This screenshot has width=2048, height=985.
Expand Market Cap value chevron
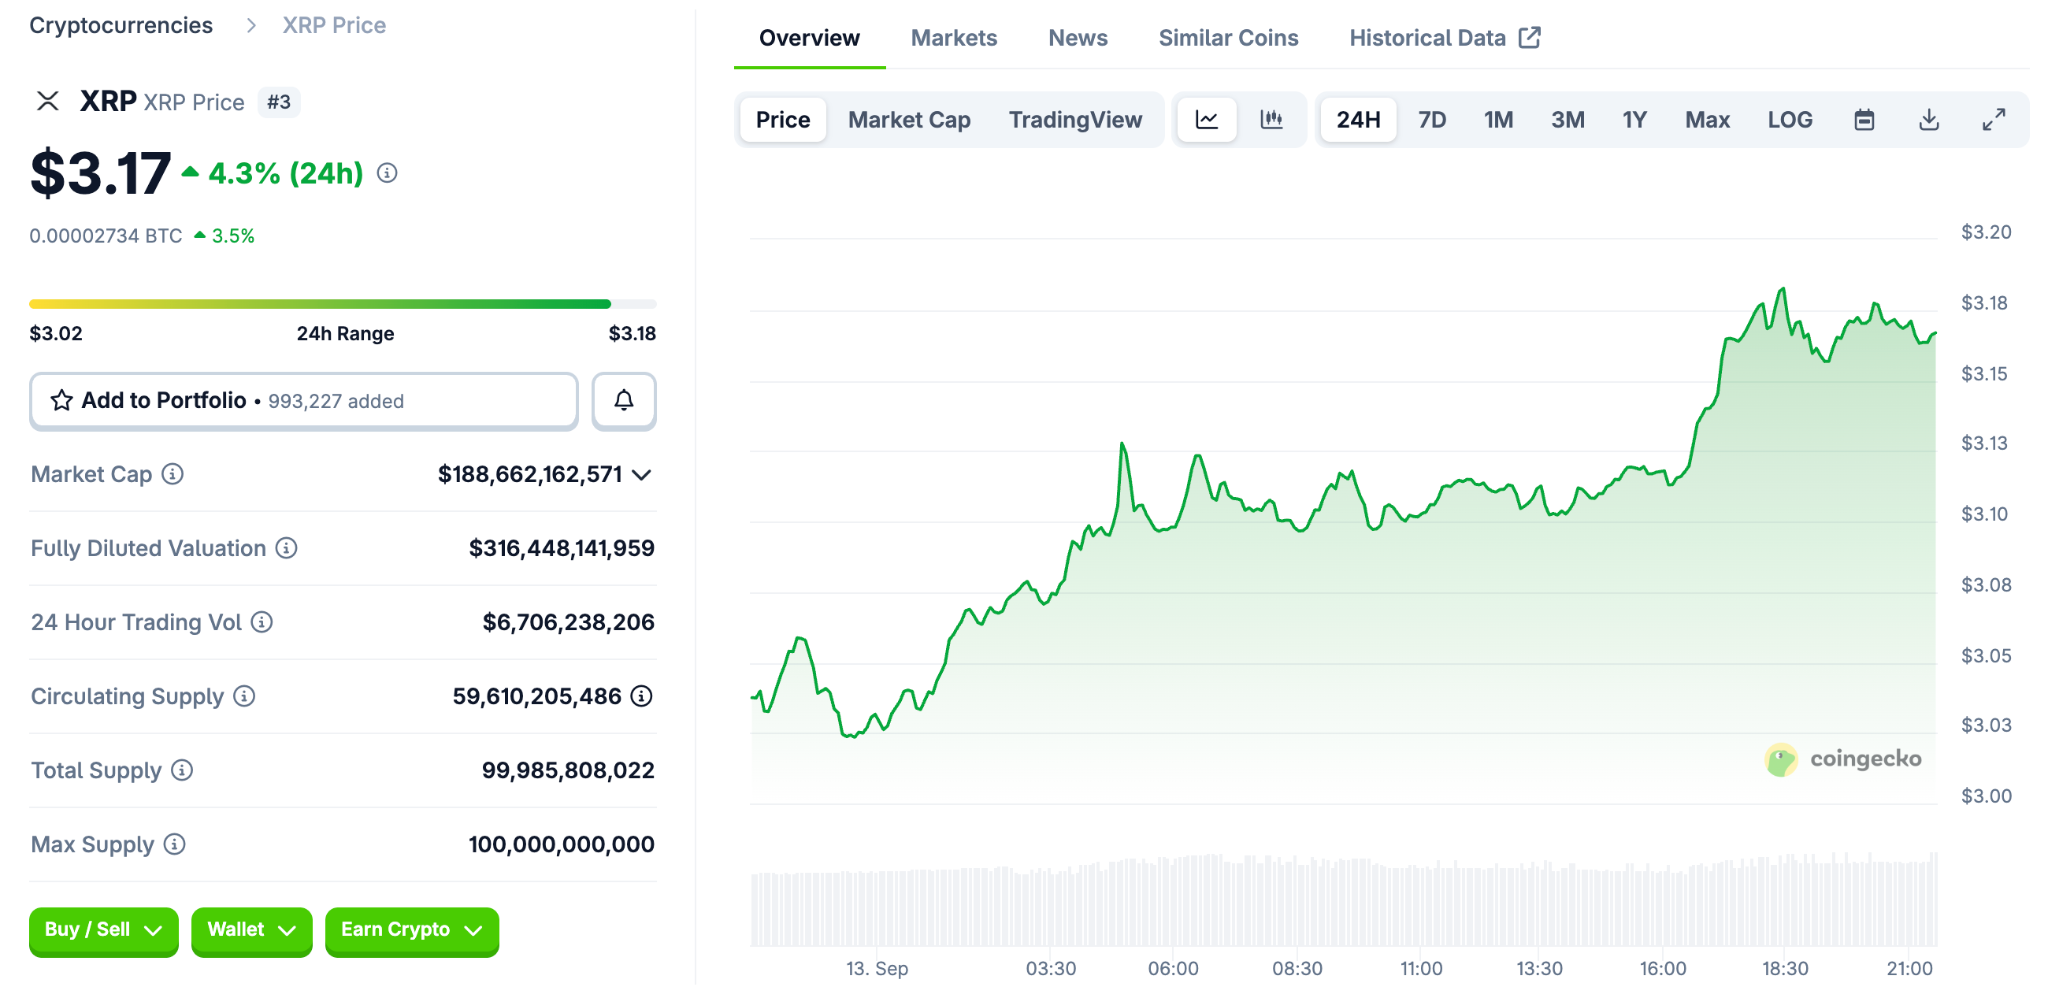(x=642, y=475)
